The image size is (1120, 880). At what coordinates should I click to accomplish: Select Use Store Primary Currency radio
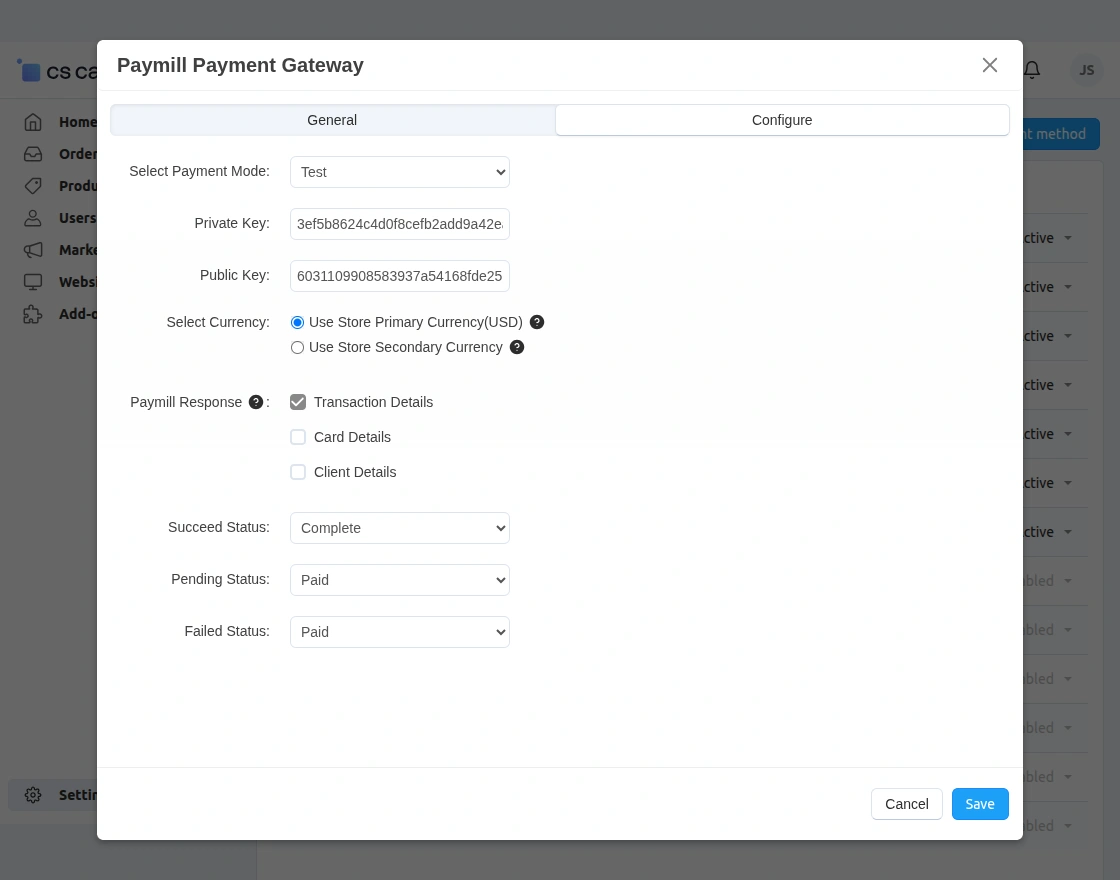click(x=297, y=323)
